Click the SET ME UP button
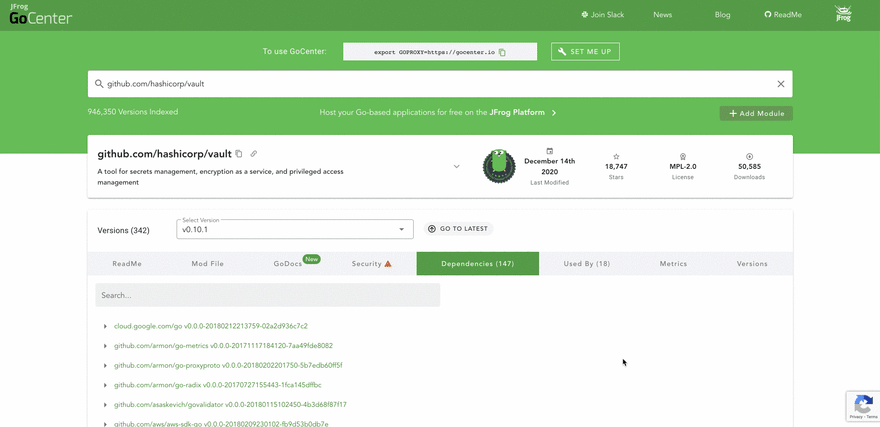 coord(585,52)
